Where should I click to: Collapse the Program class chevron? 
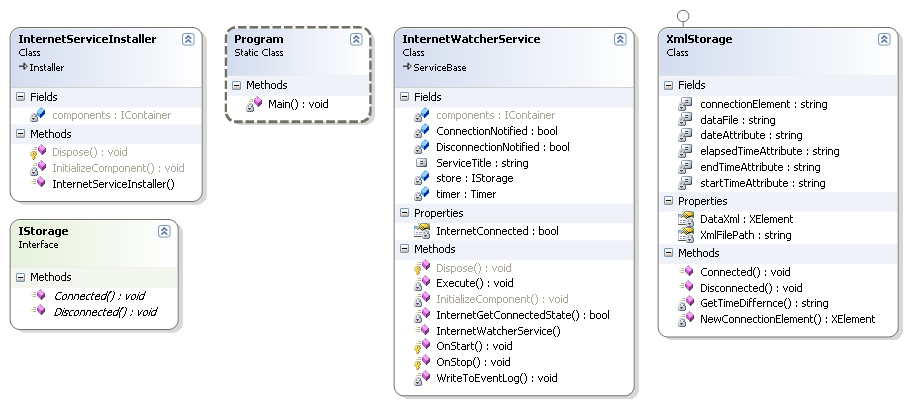(x=356, y=39)
